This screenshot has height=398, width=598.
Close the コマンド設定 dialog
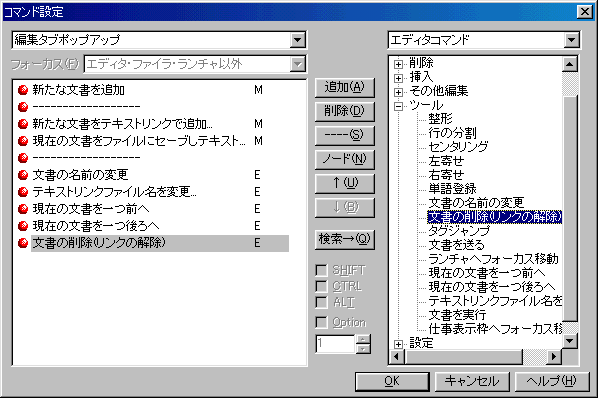pos(585,12)
